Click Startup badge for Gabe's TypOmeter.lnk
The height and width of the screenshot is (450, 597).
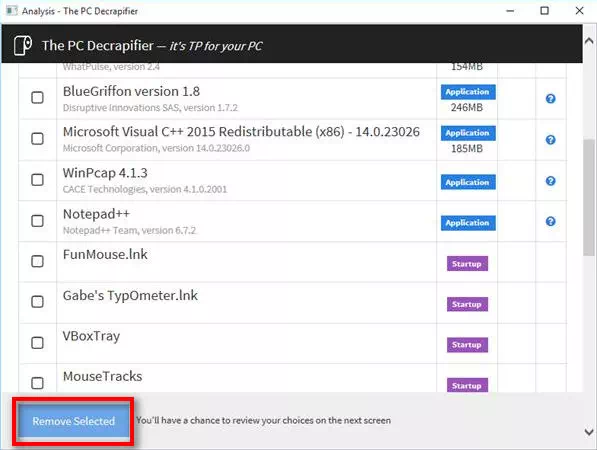(x=467, y=304)
